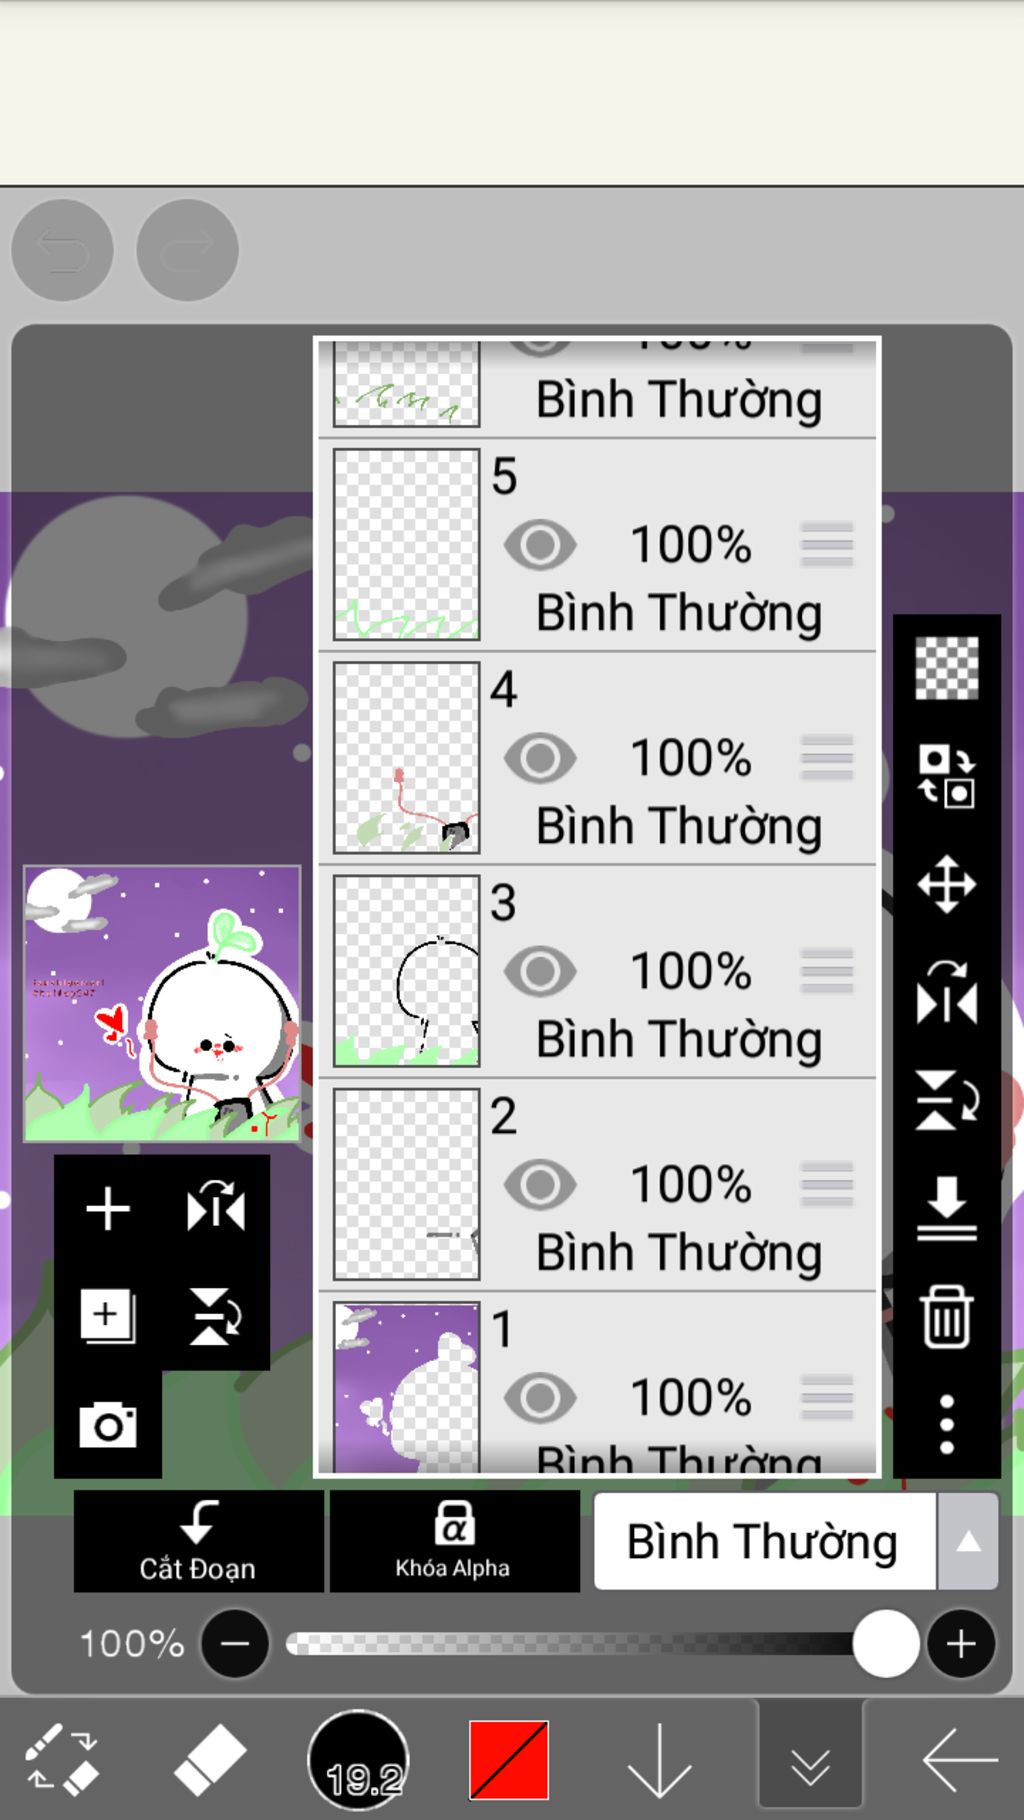Click the trash icon to delete layer

[x=946, y=1316]
